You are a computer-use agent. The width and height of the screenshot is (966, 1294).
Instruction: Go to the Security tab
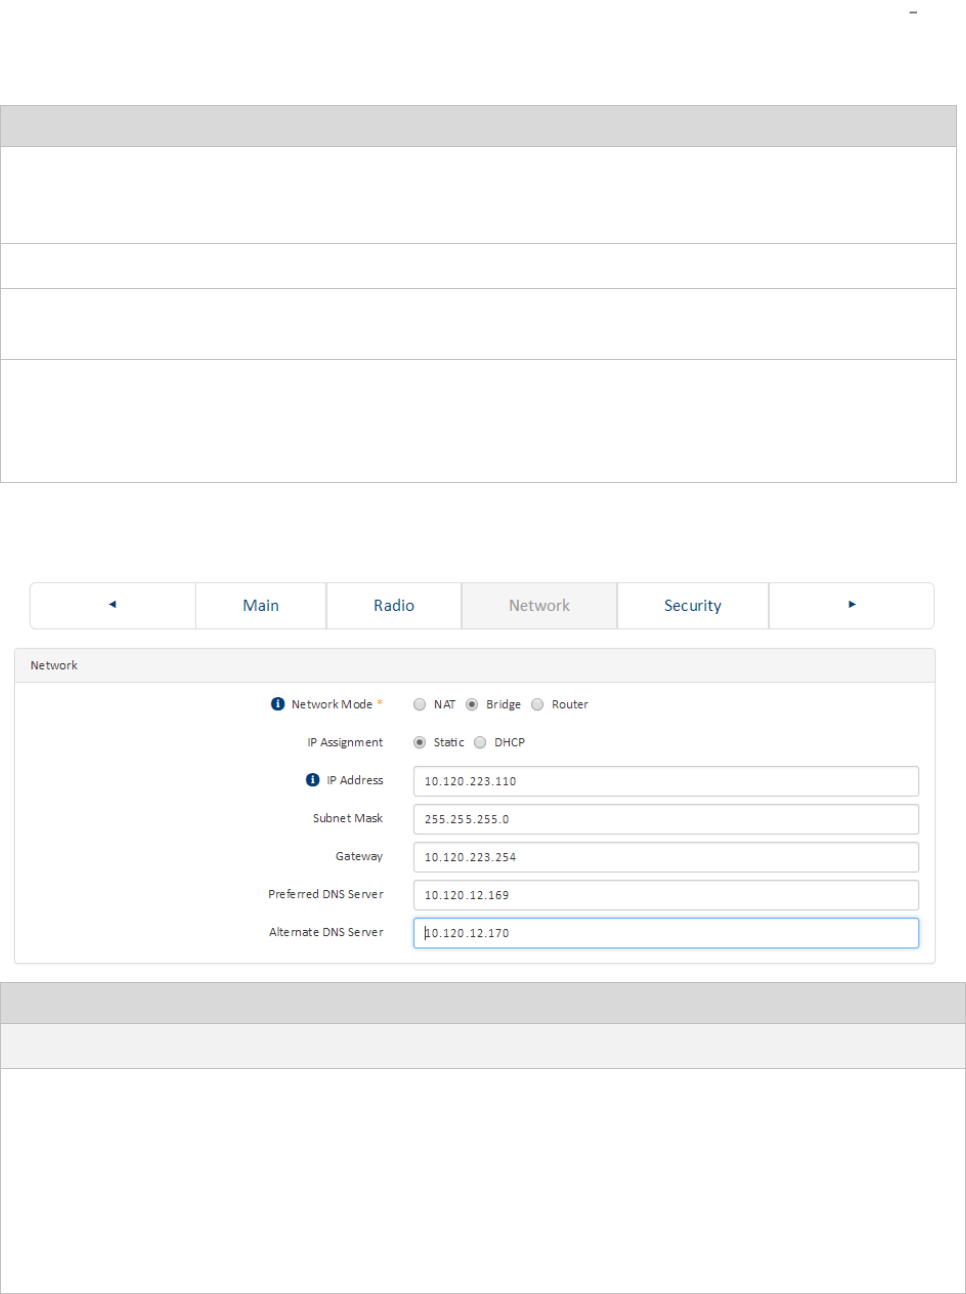click(x=693, y=606)
